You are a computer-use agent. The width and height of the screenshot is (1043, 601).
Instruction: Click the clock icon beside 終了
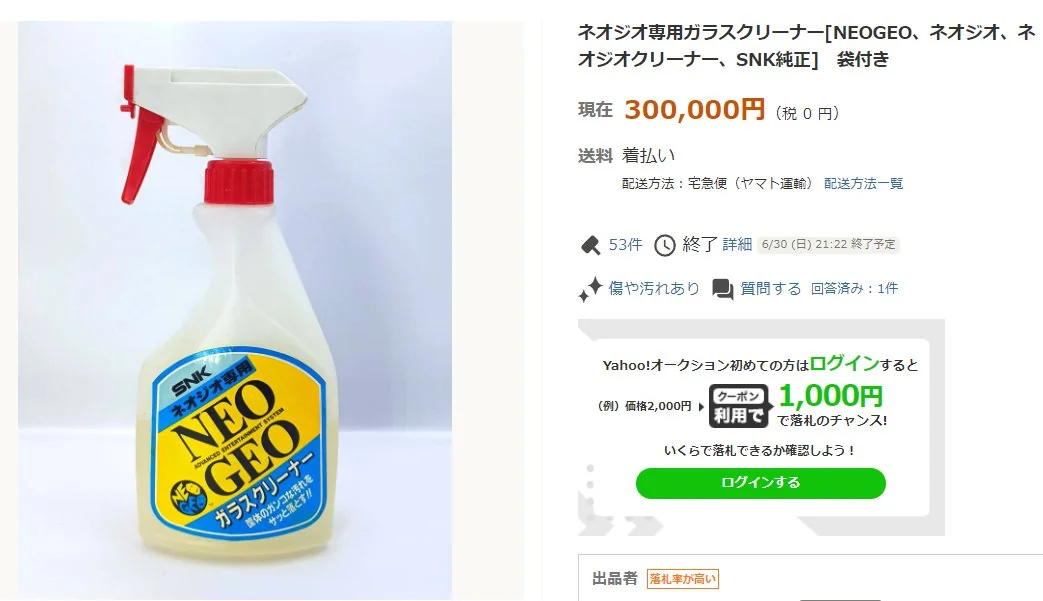(x=665, y=245)
